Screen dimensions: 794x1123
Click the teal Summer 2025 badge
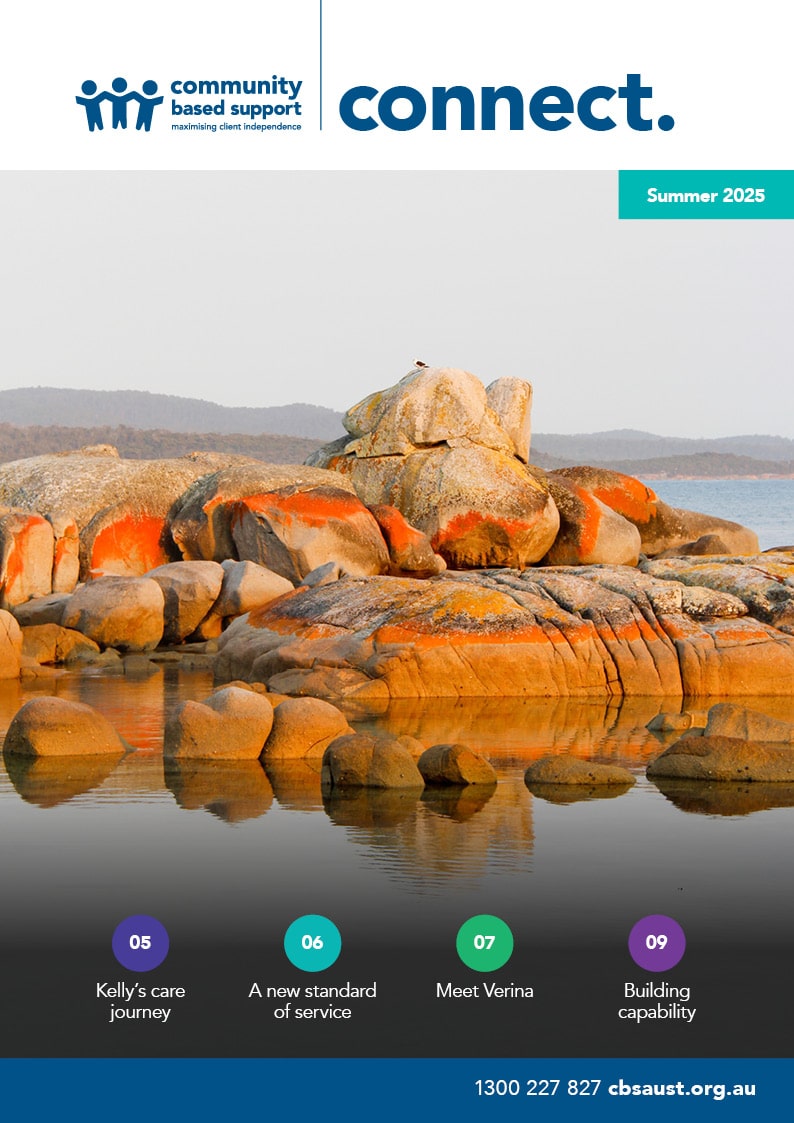pos(705,195)
